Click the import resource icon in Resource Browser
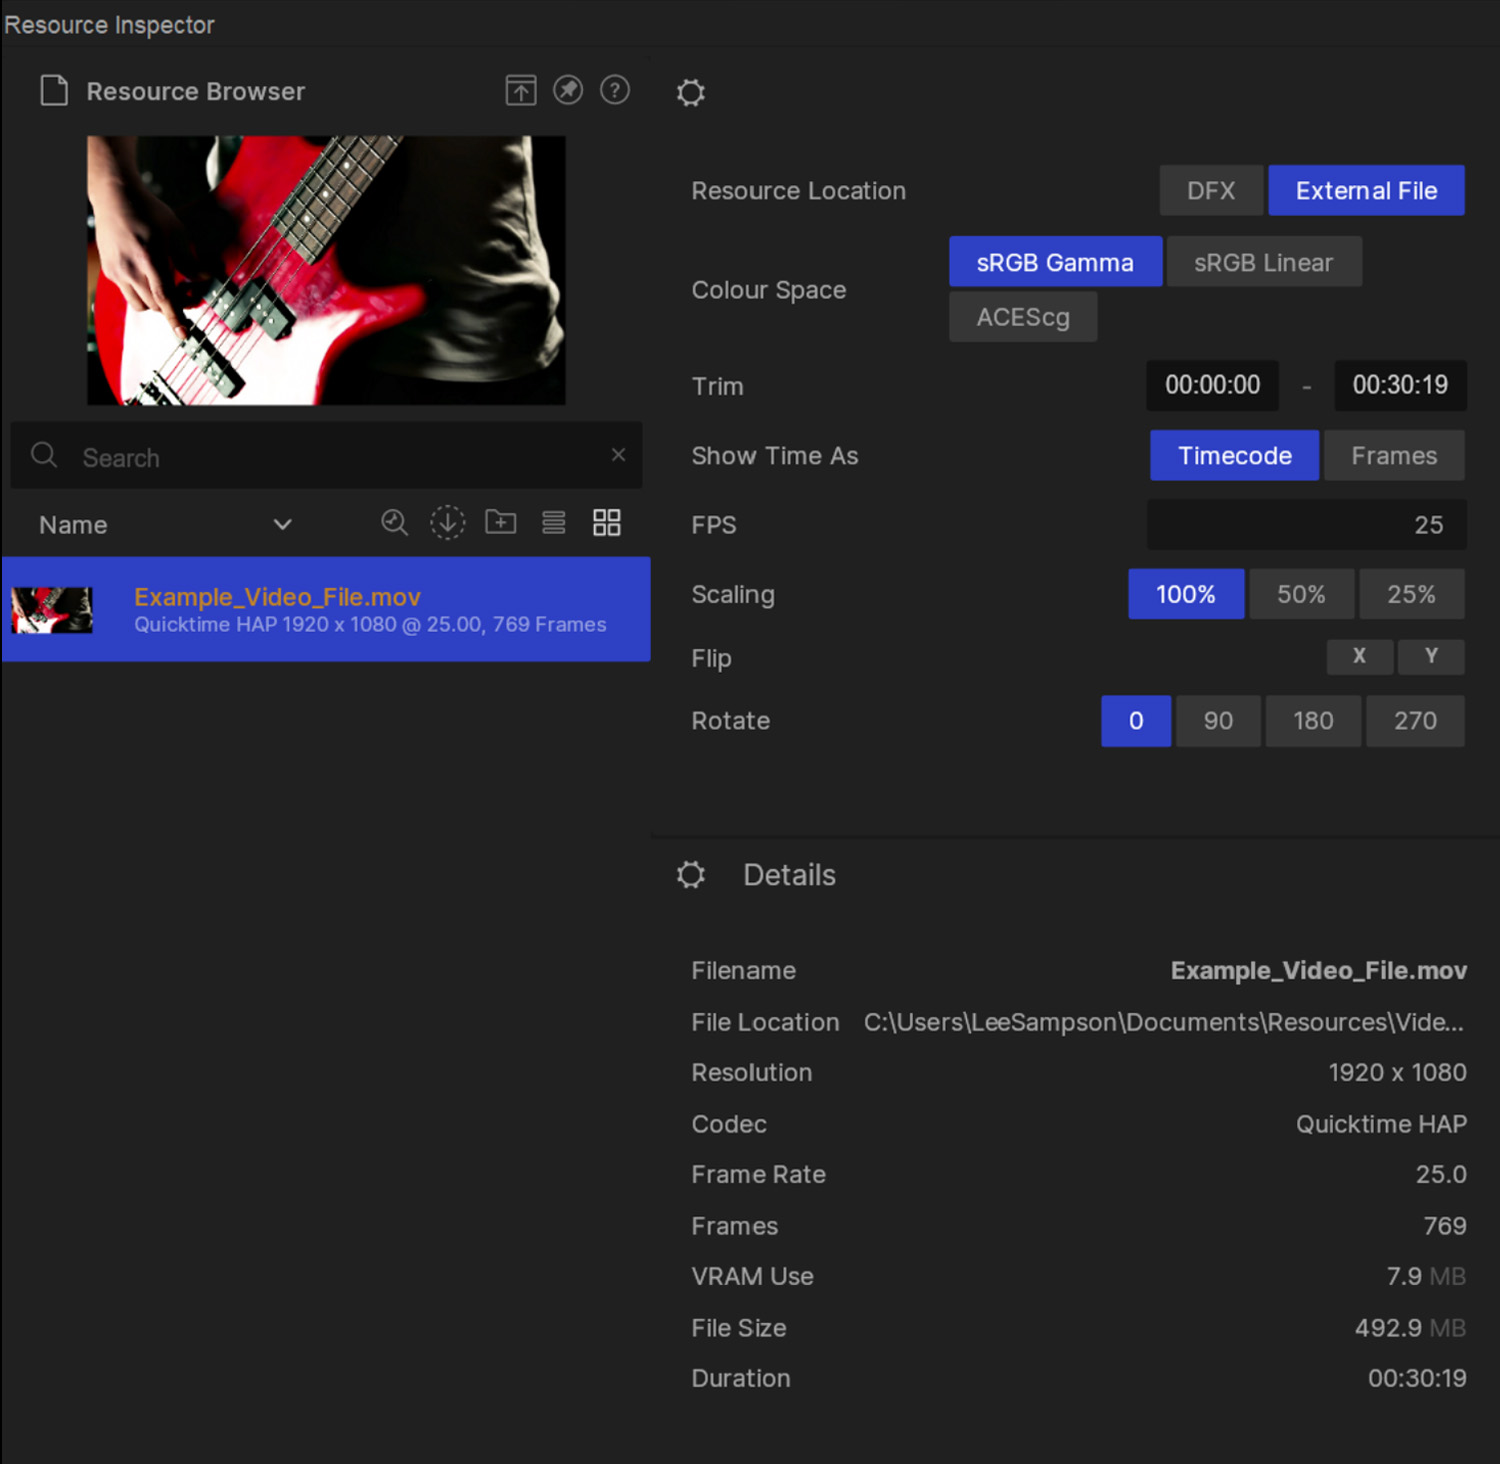This screenshot has height=1464, width=1500. click(520, 91)
